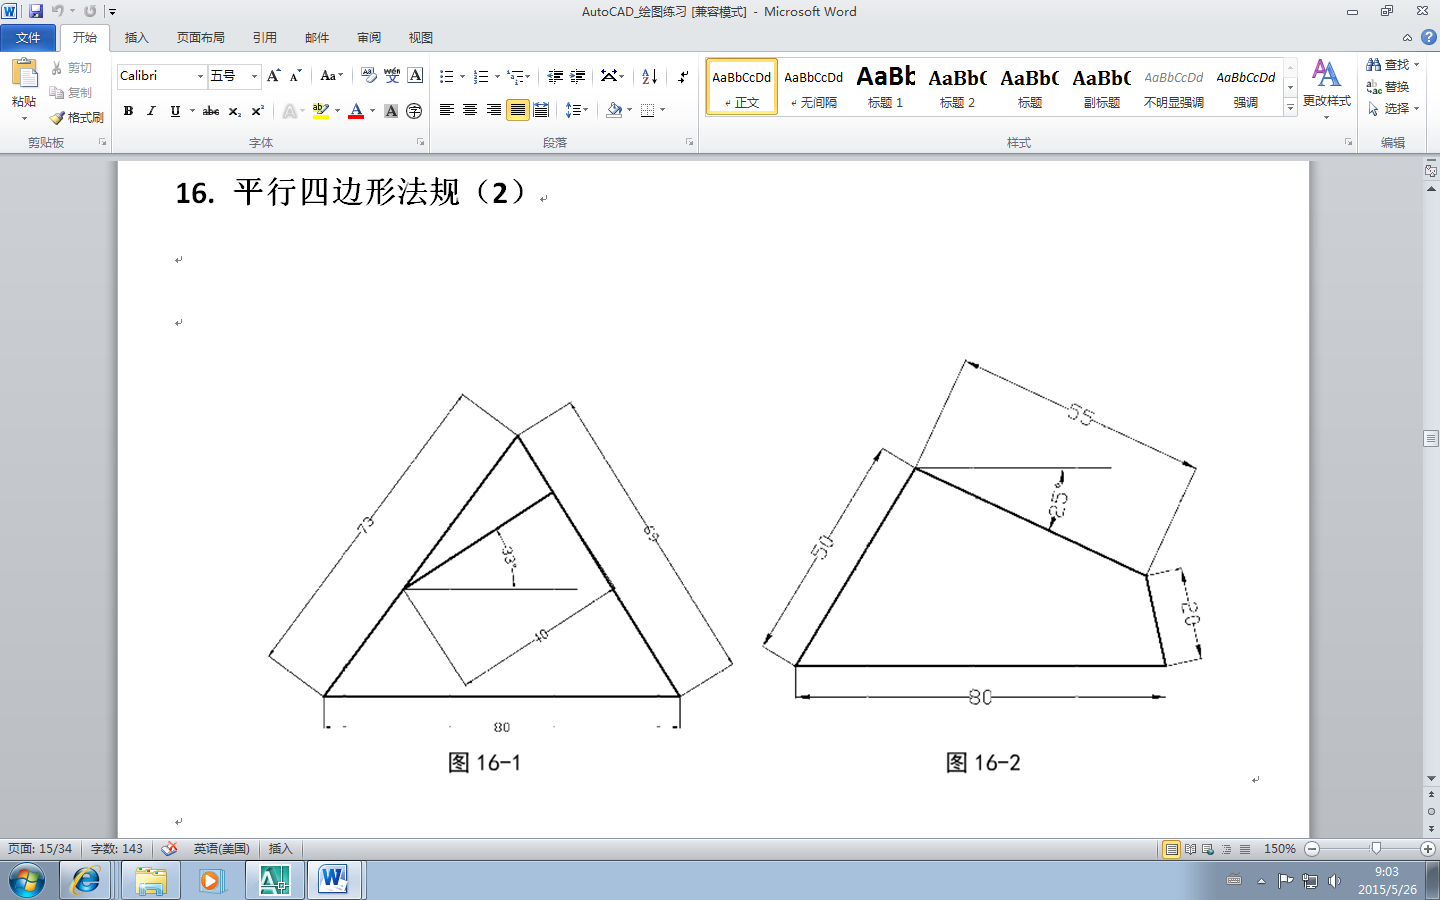
Task: Apply the Heading 2 style
Action: click(957, 86)
